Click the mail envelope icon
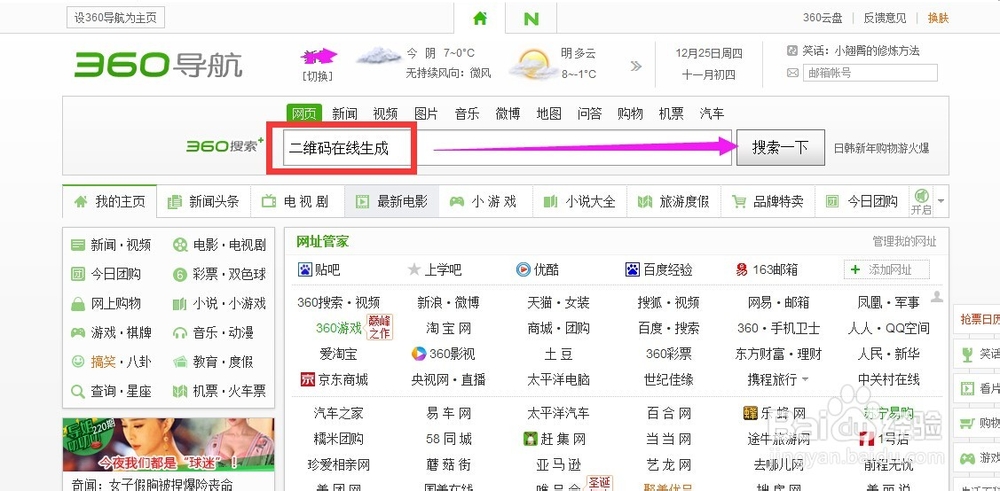1000x491 pixels. [793, 73]
